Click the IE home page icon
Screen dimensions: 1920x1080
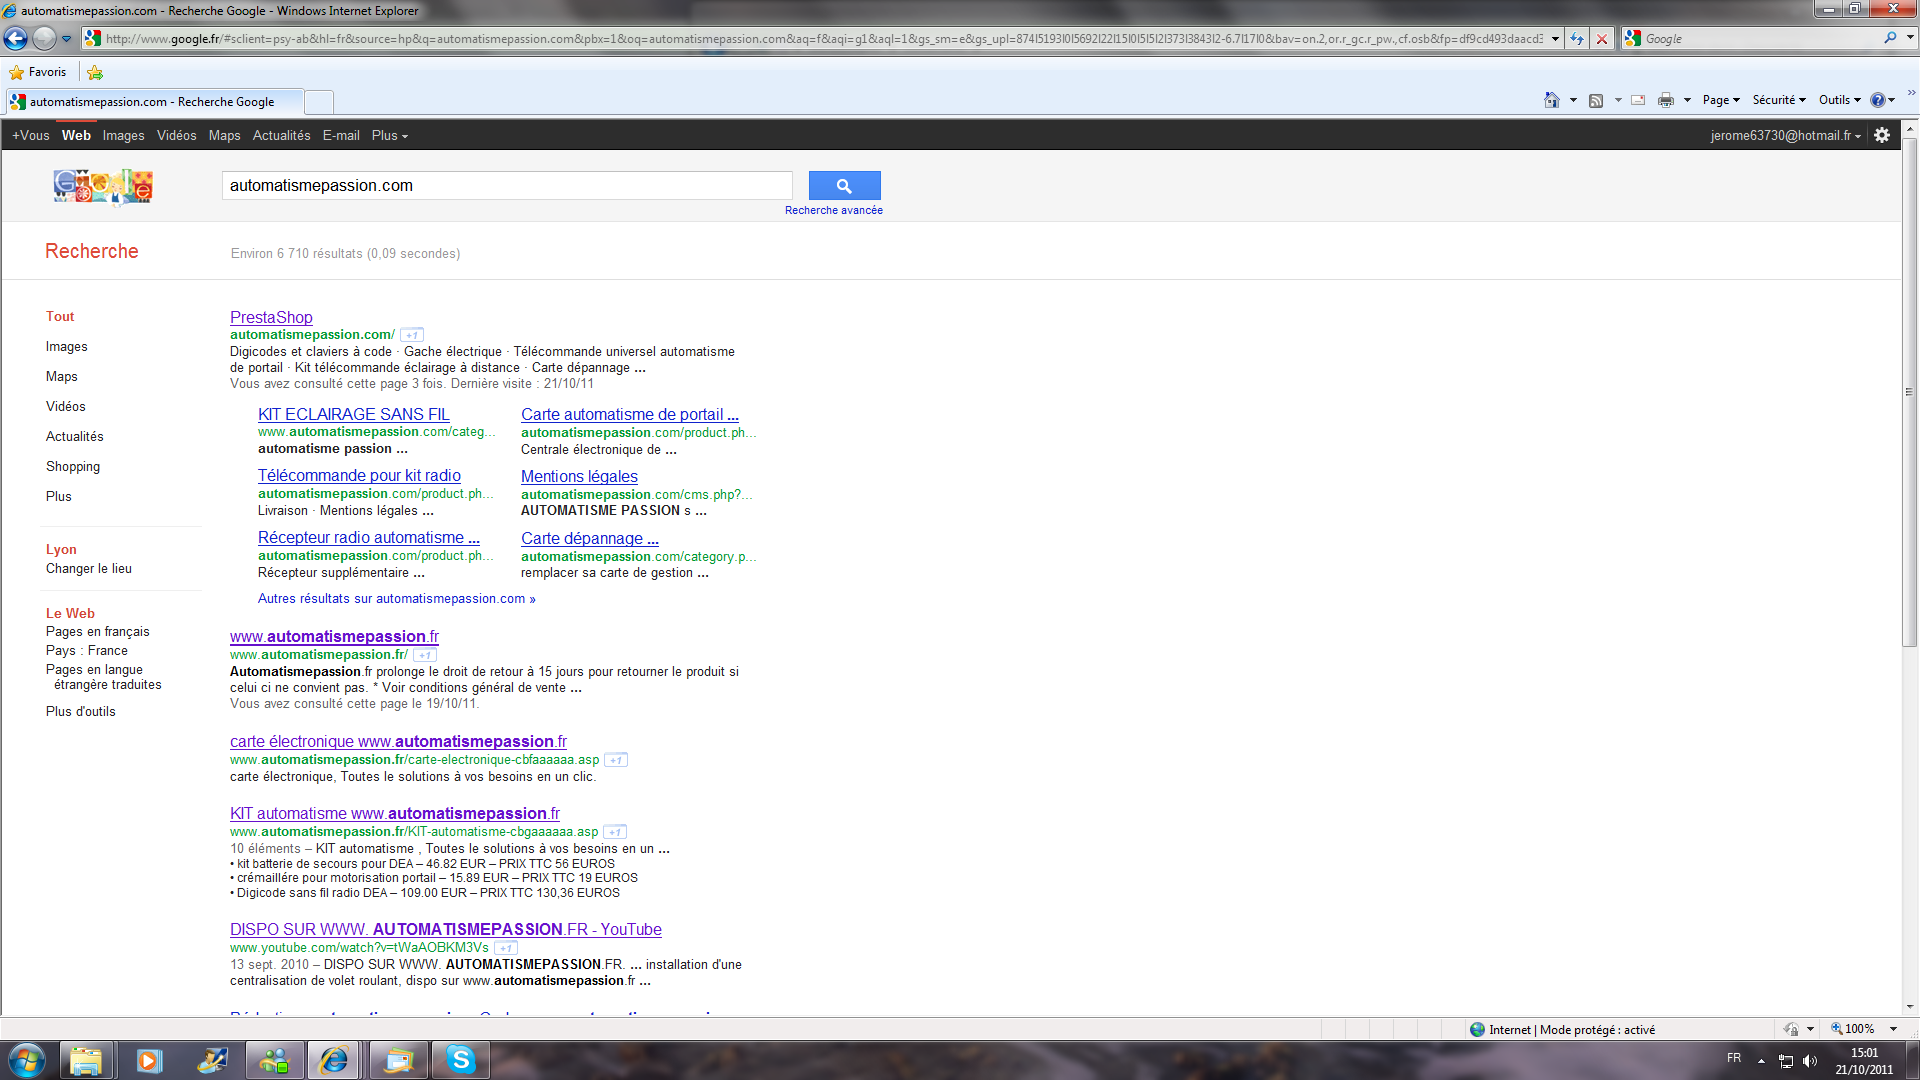[x=1551, y=100]
